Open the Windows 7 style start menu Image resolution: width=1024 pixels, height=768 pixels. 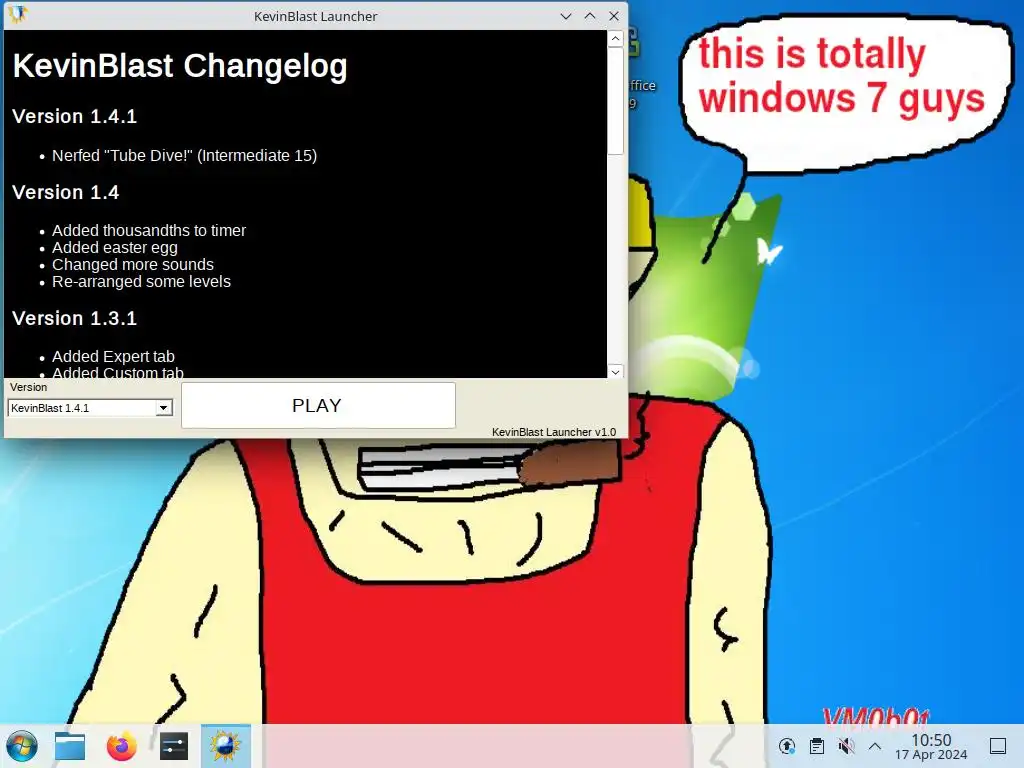click(22, 746)
